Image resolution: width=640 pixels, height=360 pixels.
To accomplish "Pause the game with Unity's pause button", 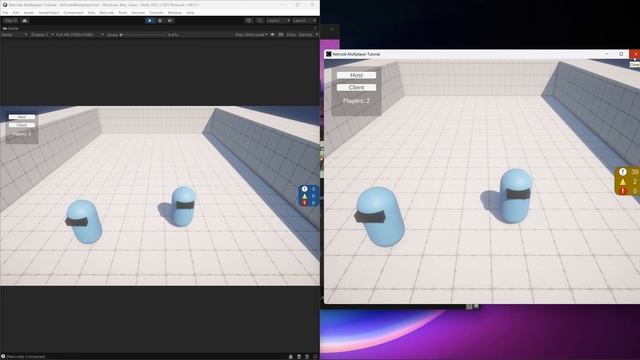I will 160,20.
